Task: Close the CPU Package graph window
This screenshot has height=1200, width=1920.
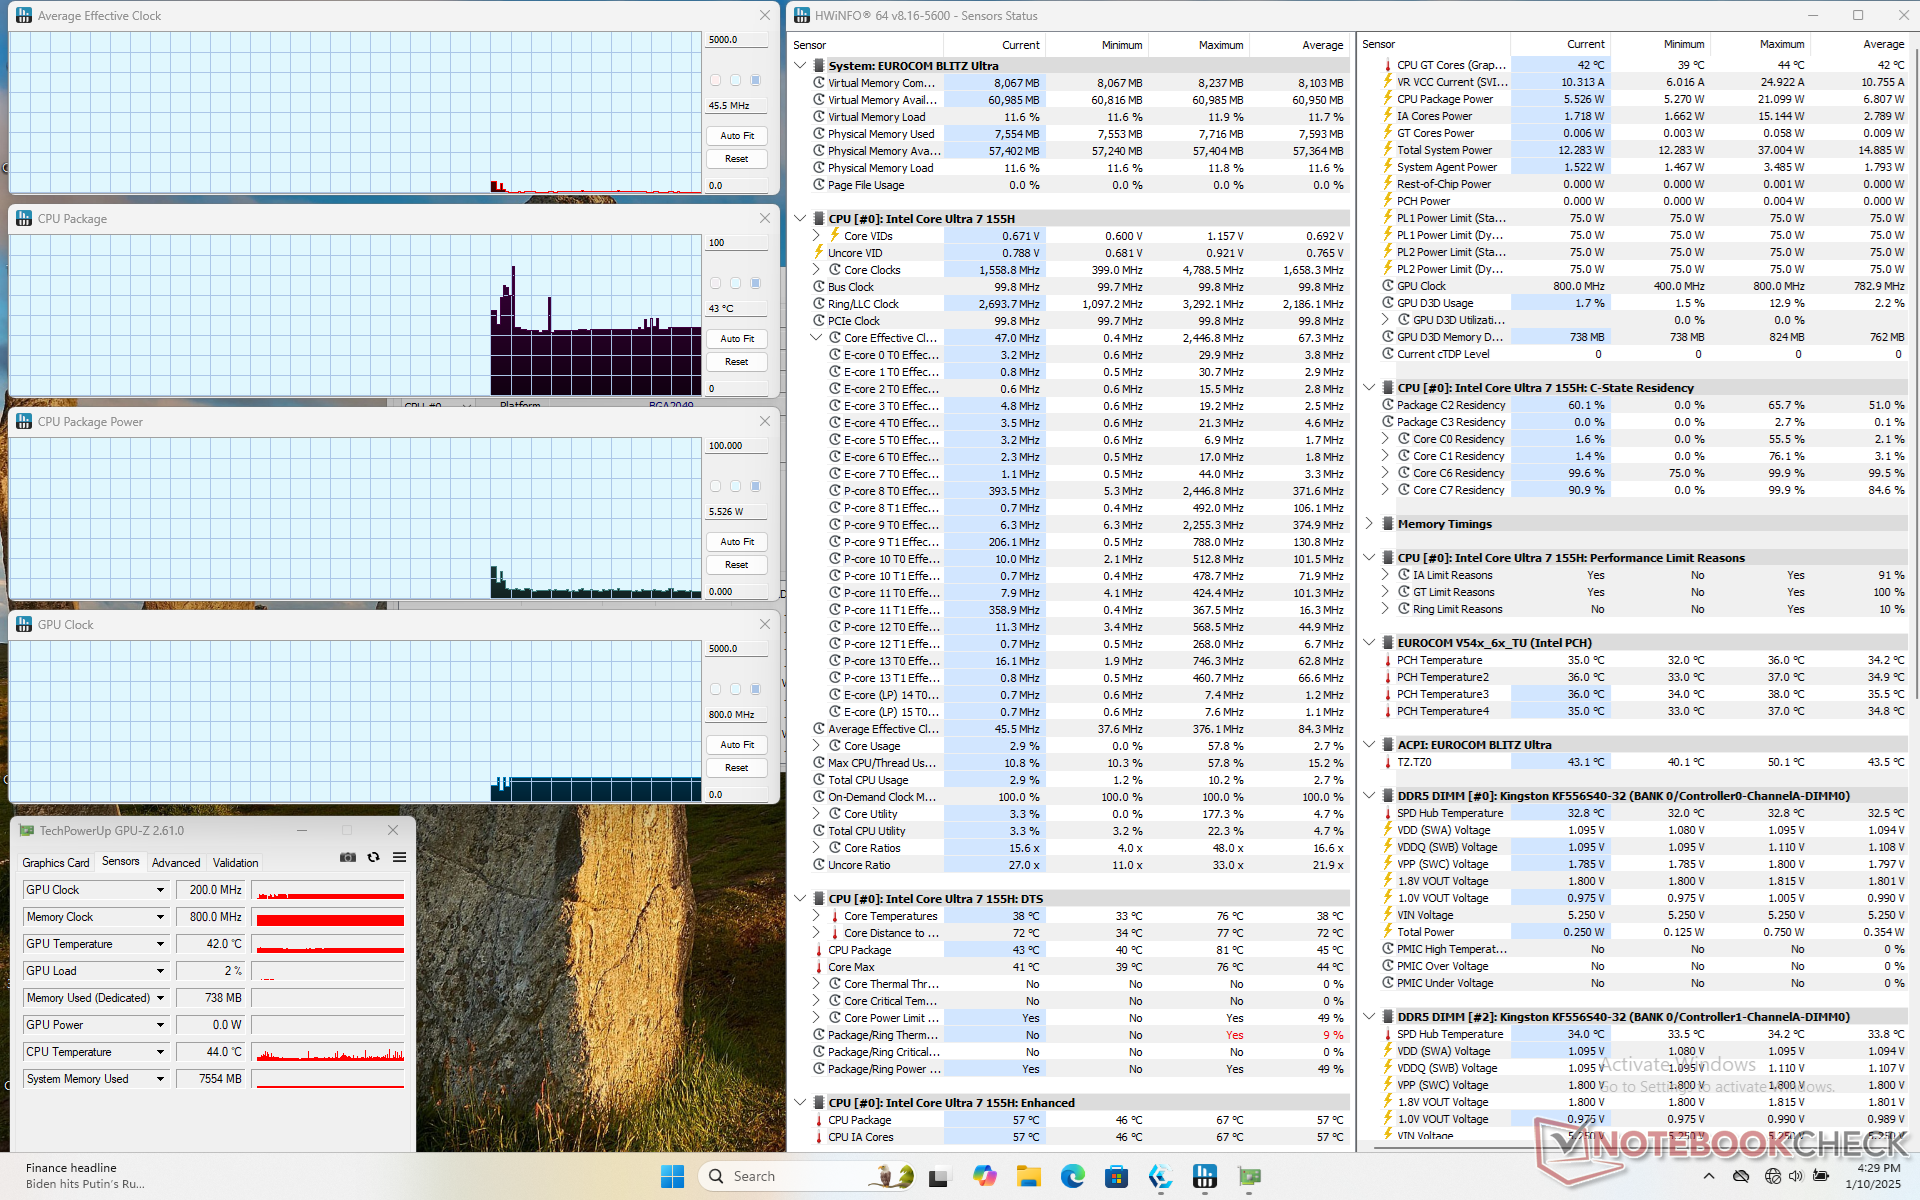Action: [765, 218]
